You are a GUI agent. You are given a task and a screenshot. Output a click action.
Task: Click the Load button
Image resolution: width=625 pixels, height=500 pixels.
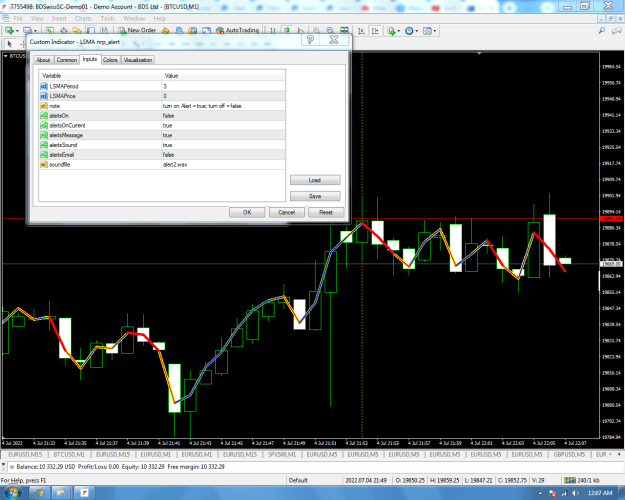tap(315, 180)
